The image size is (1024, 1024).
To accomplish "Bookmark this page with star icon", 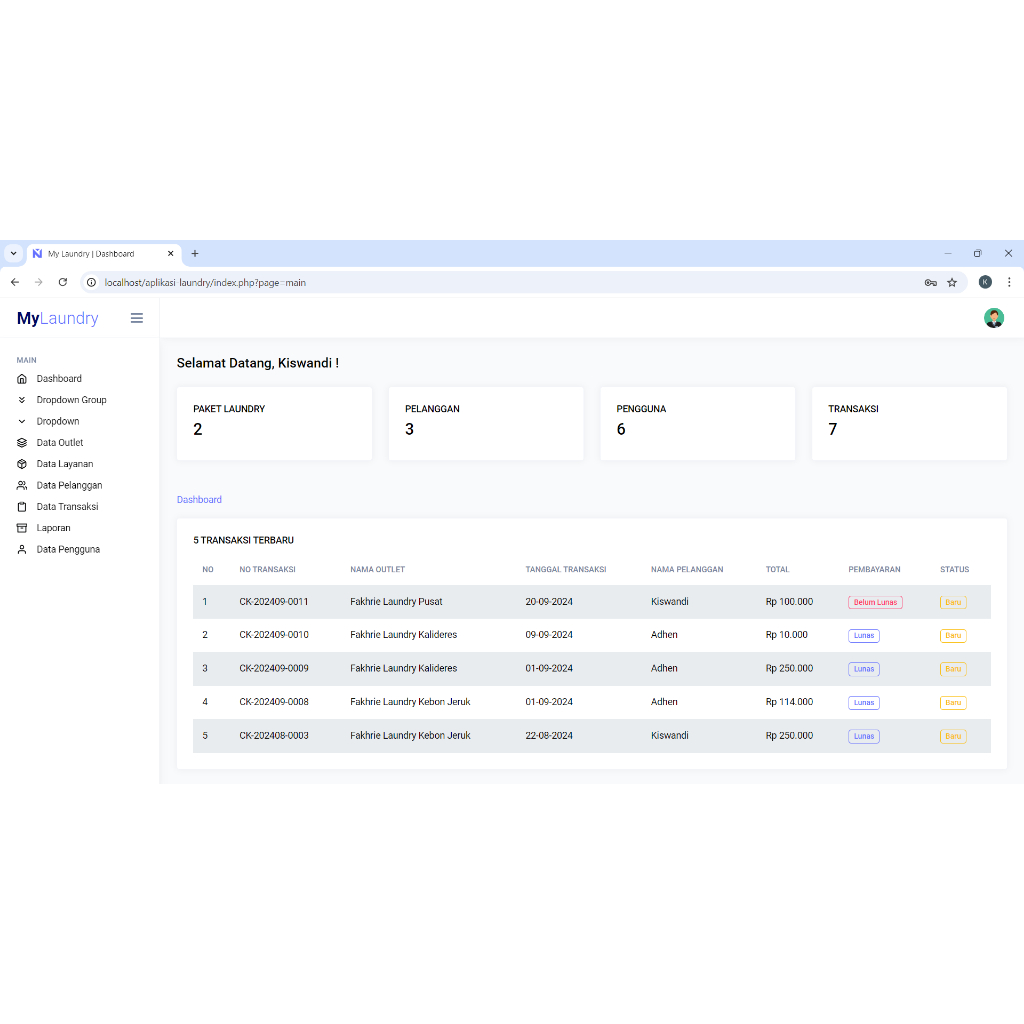I will point(952,283).
